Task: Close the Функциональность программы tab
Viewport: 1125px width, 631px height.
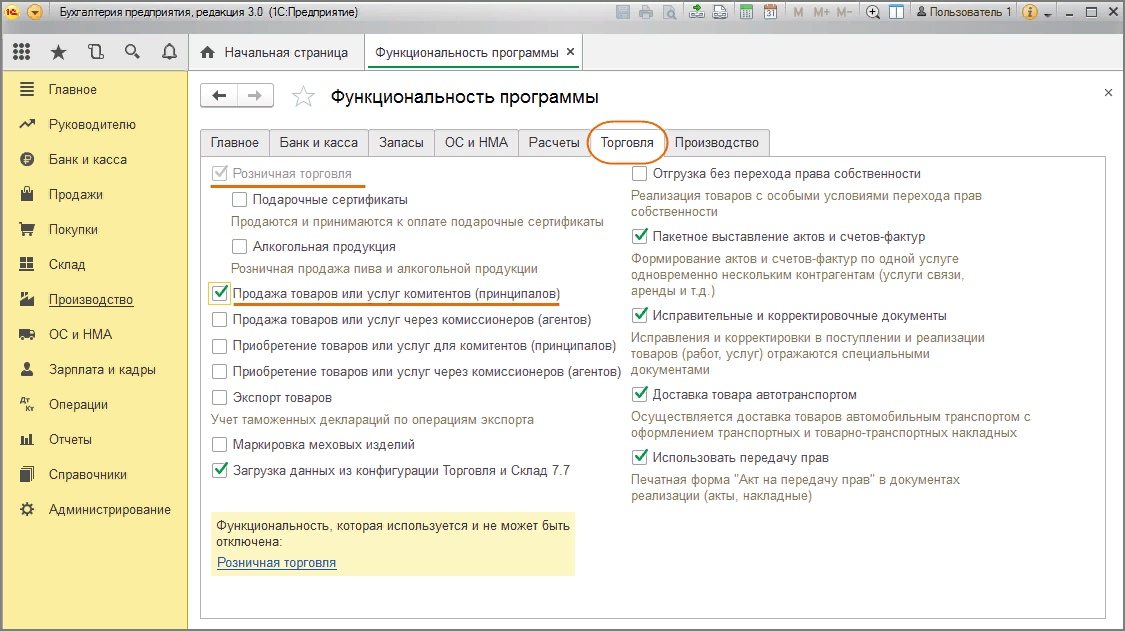Action: pyautogui.click(x=571, y=52)
